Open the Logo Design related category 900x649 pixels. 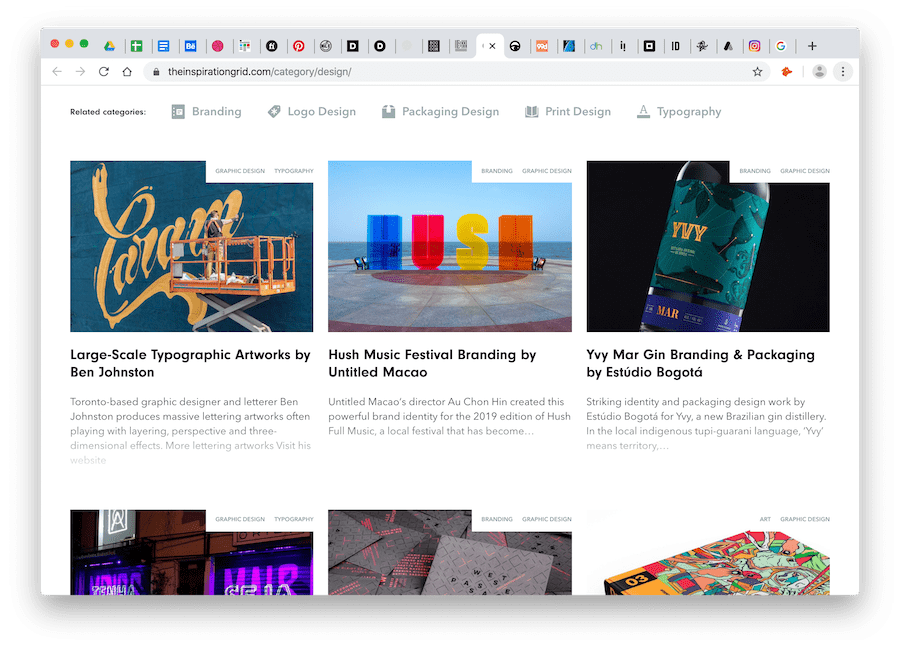(312, 112)
